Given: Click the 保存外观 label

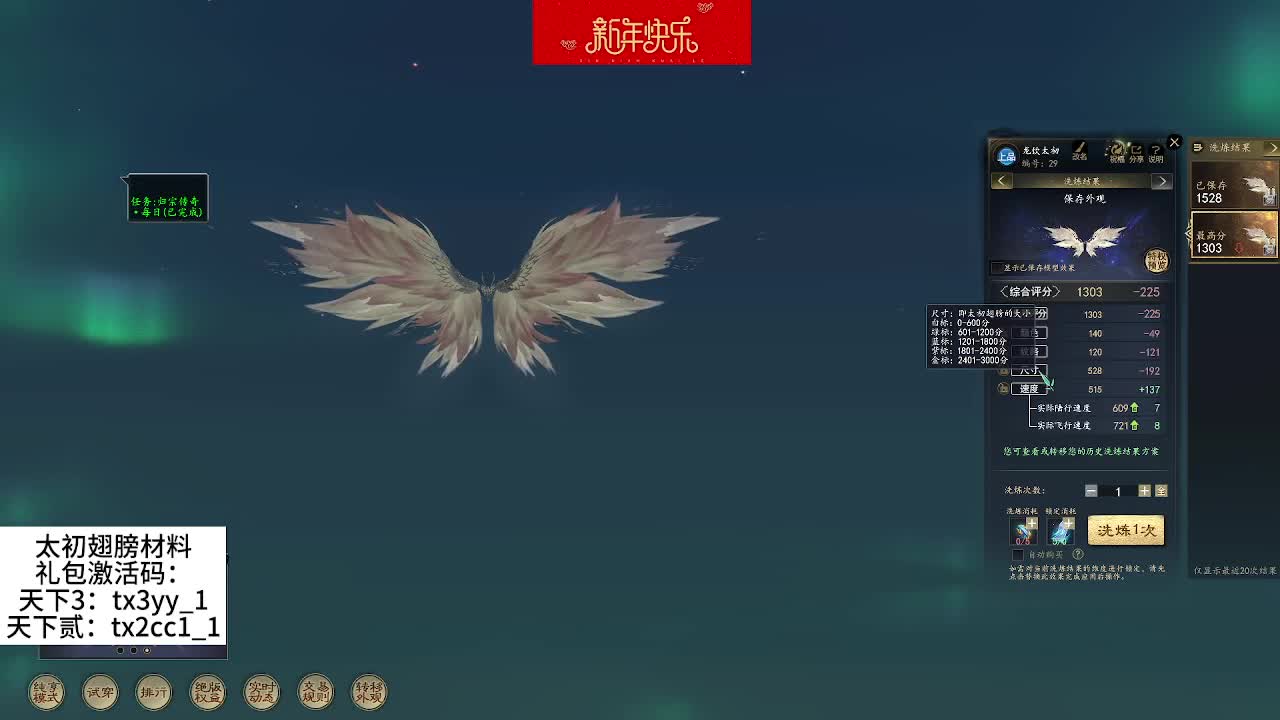Looking at the screenshot, I should 1084,199.
